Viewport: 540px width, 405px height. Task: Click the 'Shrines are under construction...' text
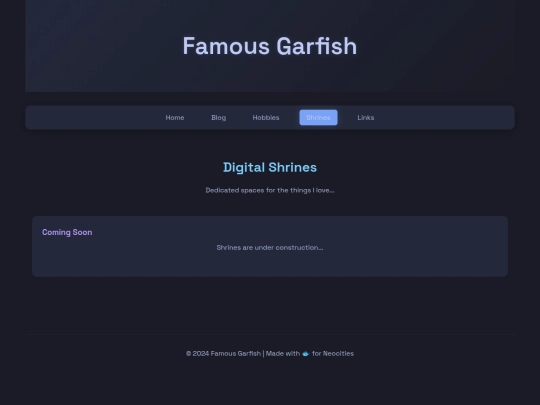[270, 248]
